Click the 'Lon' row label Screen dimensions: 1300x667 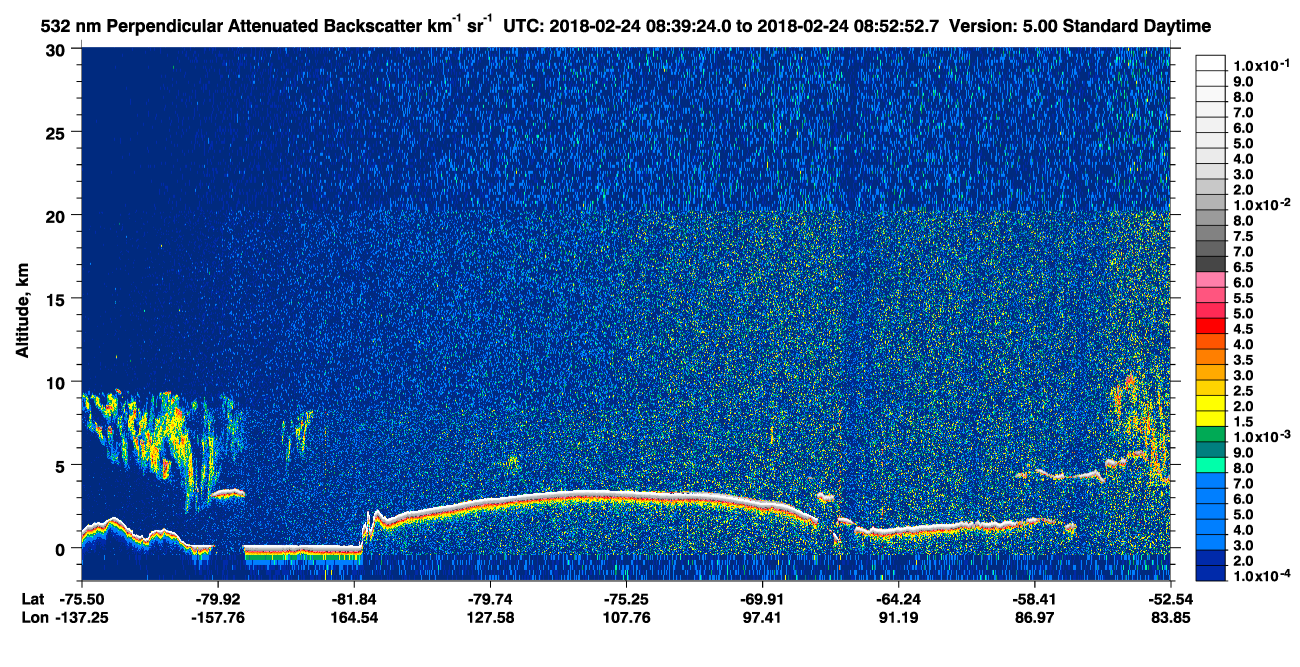pyautogui.click(x=35, y=617)
